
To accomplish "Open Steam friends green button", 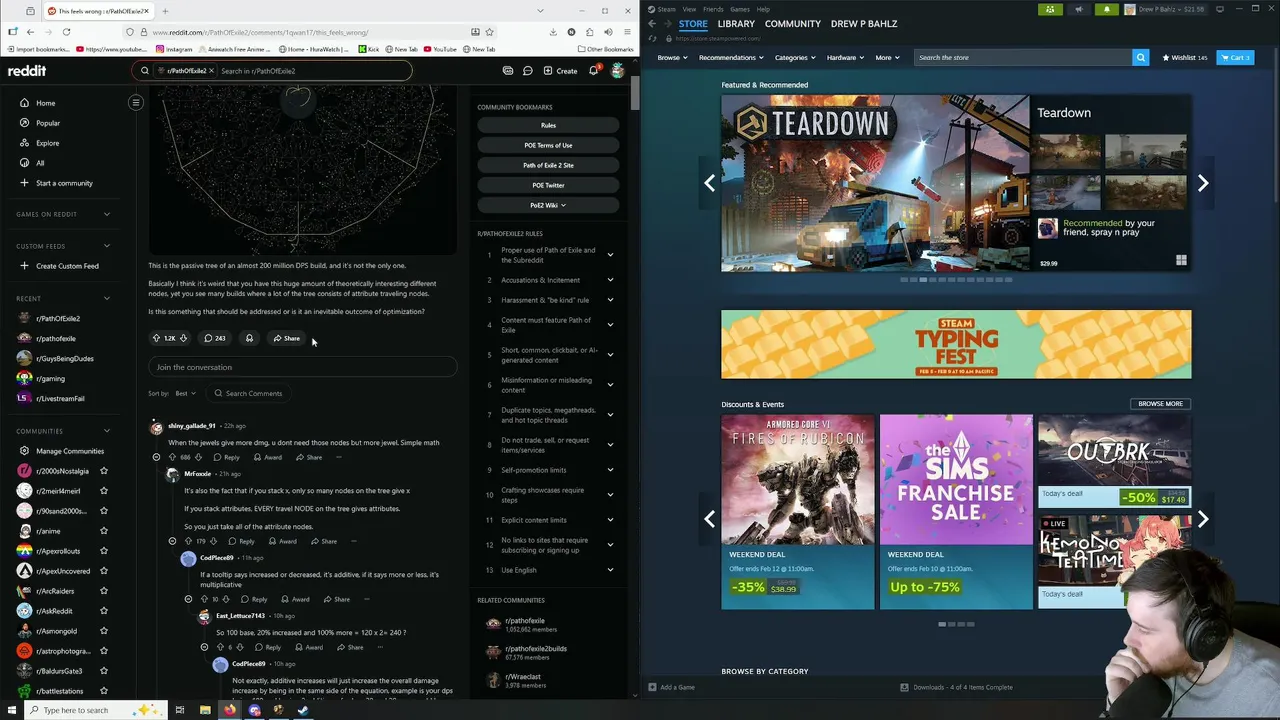I will click(1049, 9).
